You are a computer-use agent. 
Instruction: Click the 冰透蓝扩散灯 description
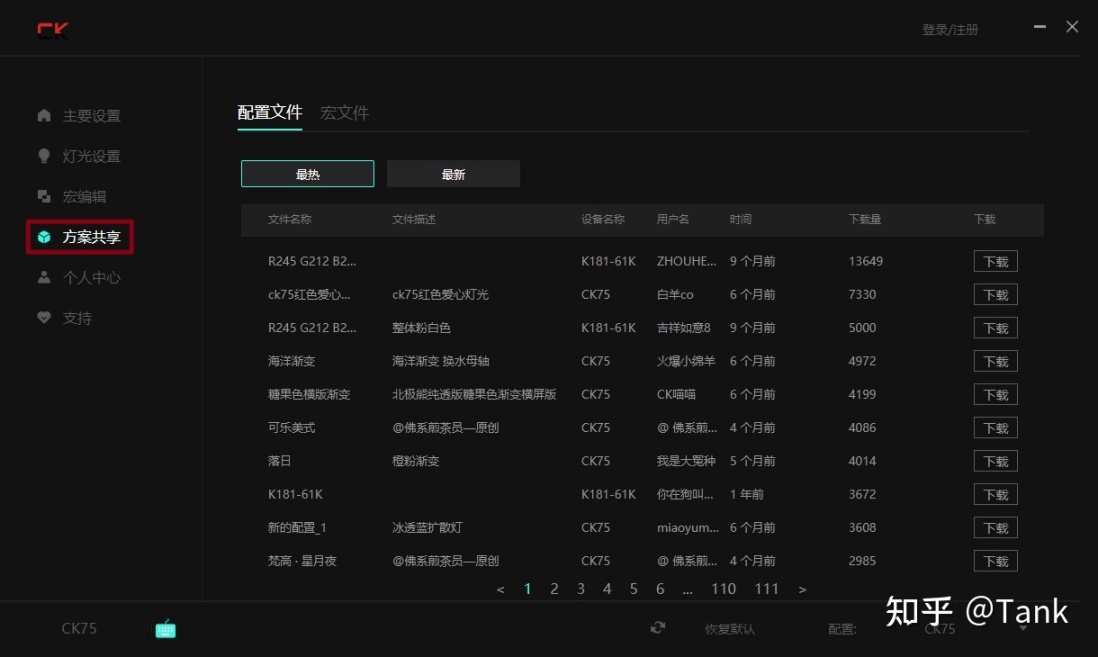point(427,527)
